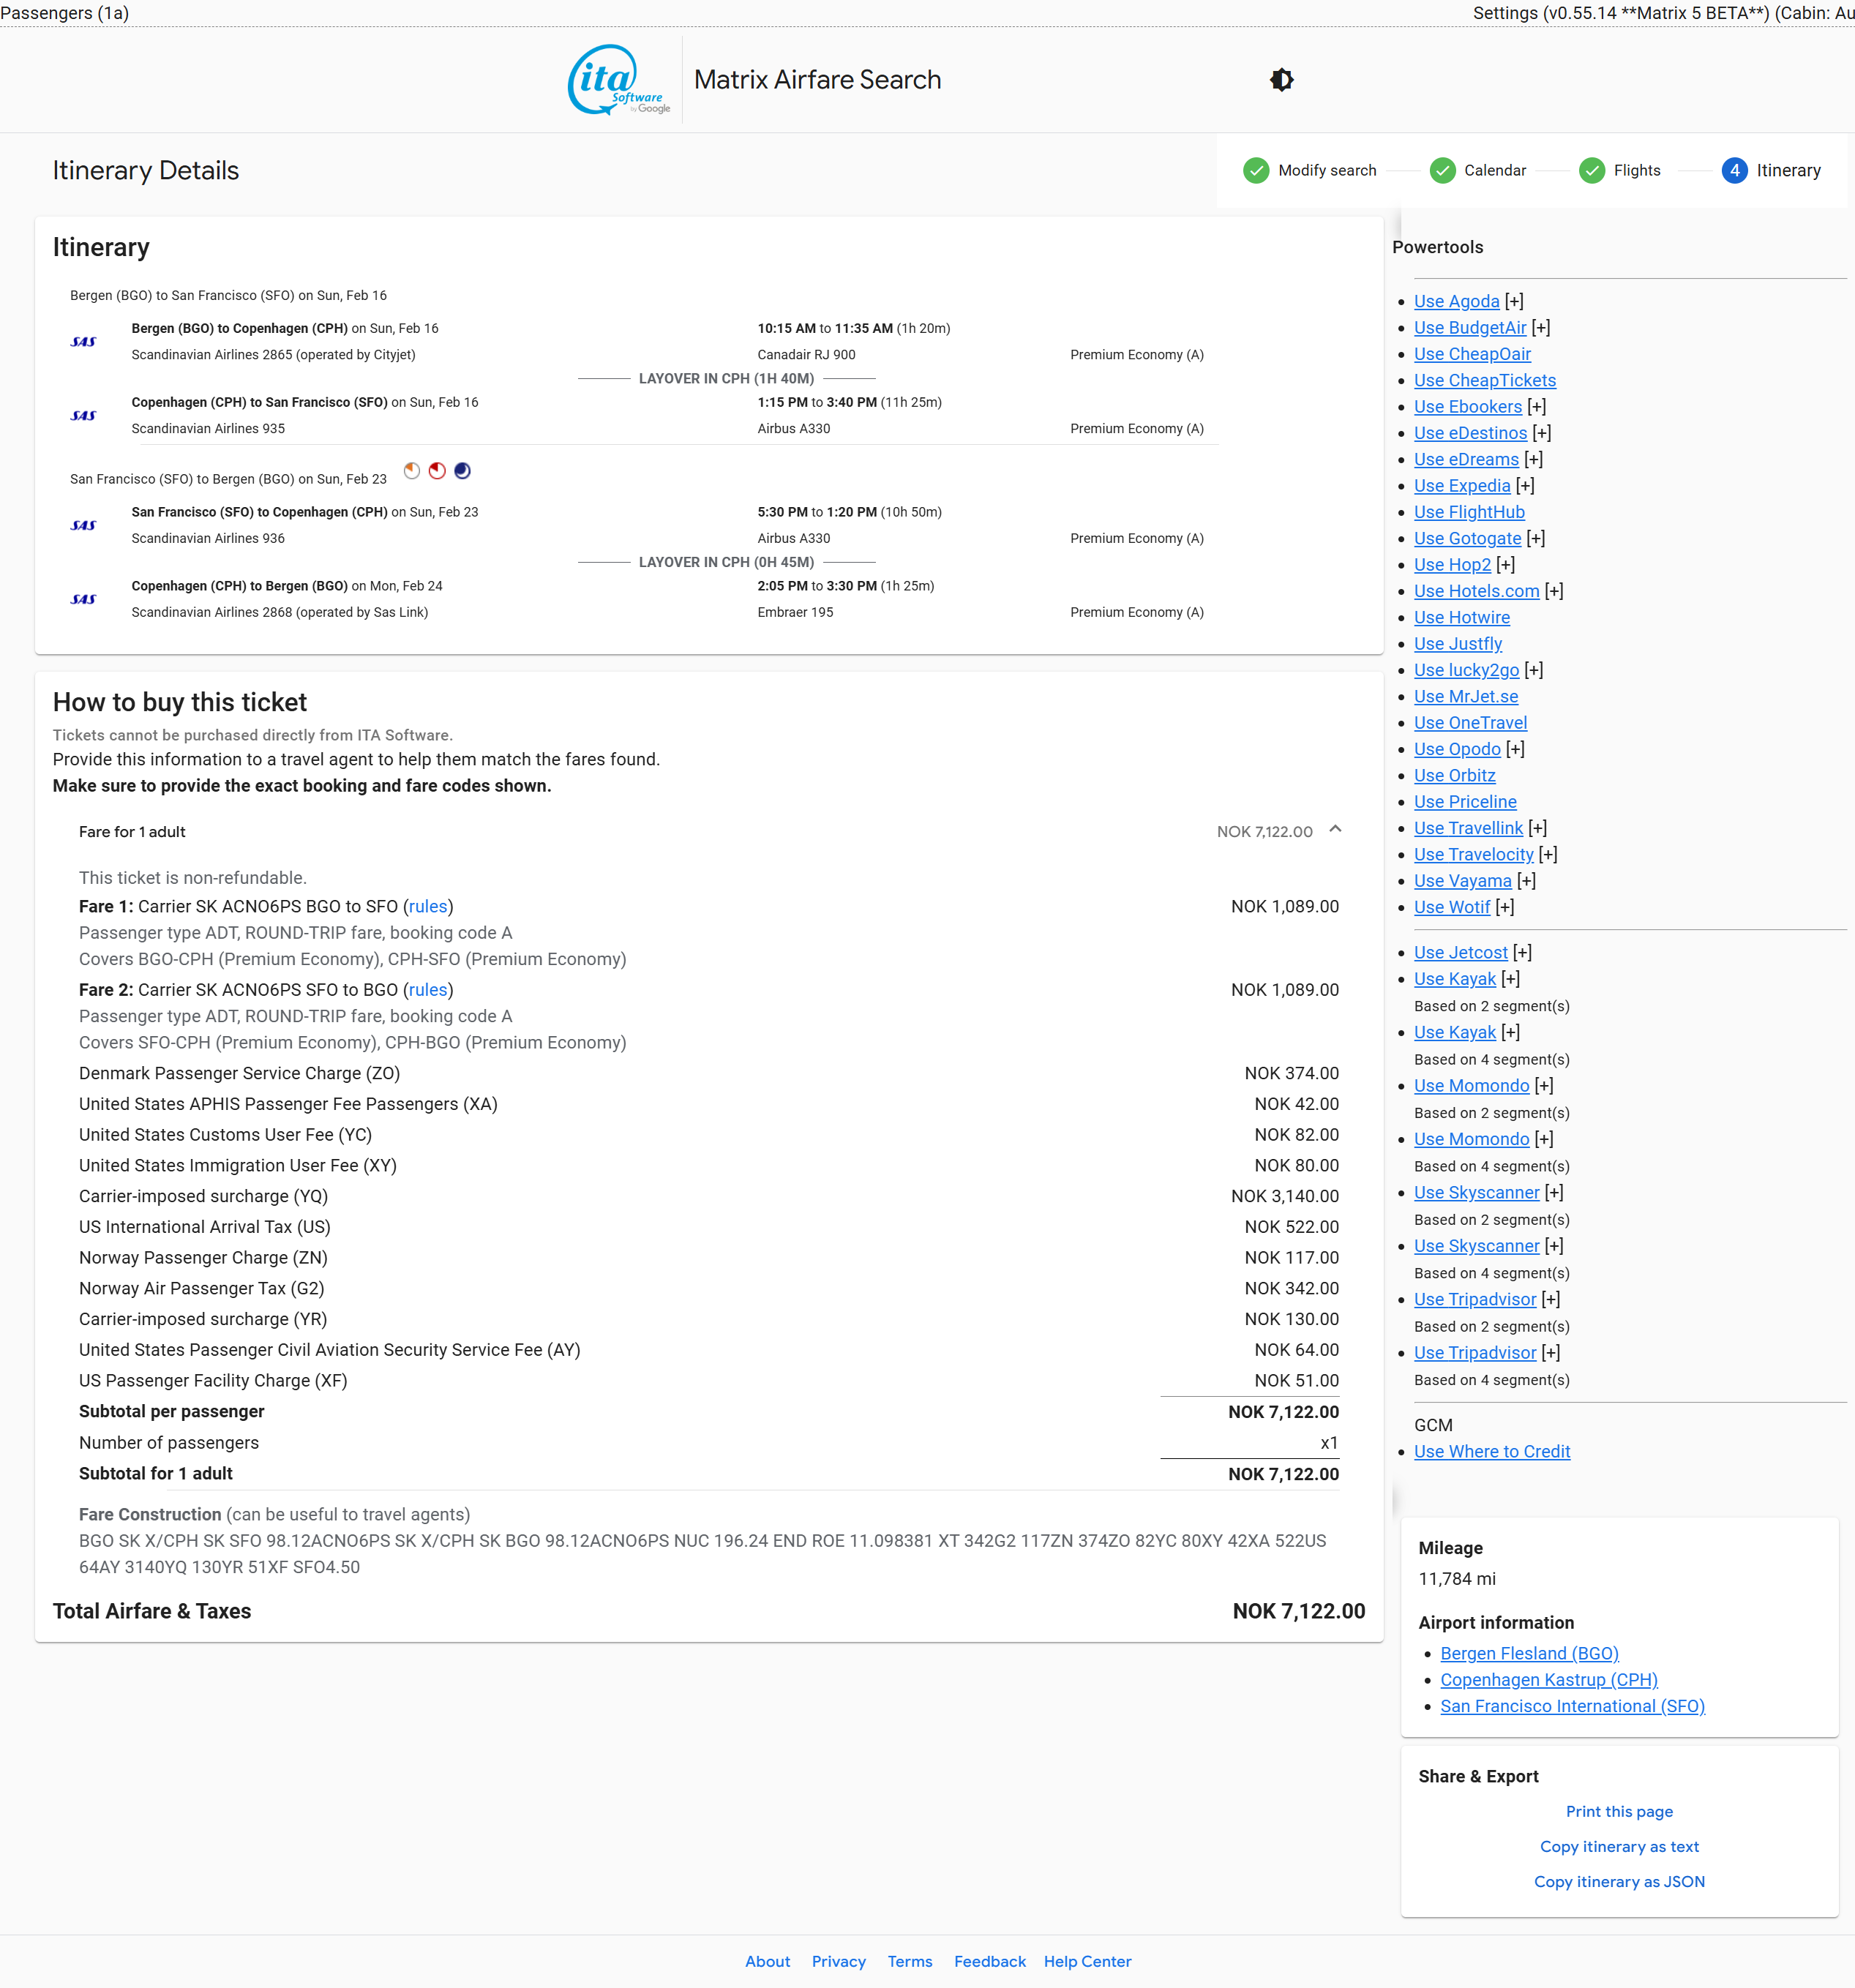Viewport: 1855px width, 1988px height.
Task: Open Bergen Flesland (BGO) airport link
Action: click(1529, 1654)
